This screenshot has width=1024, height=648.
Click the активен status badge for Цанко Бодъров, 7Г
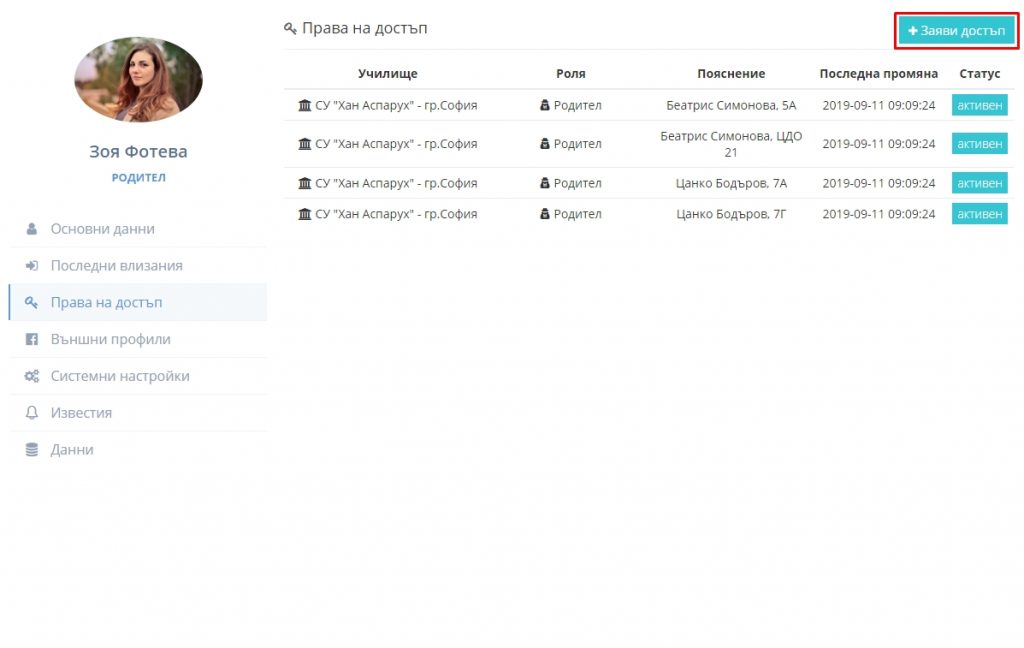click(x=980, y=214)
